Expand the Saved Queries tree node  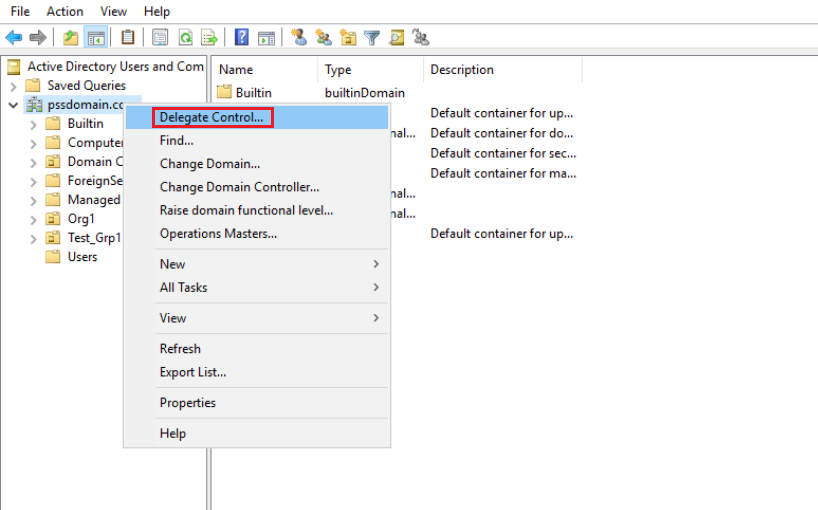14,86
